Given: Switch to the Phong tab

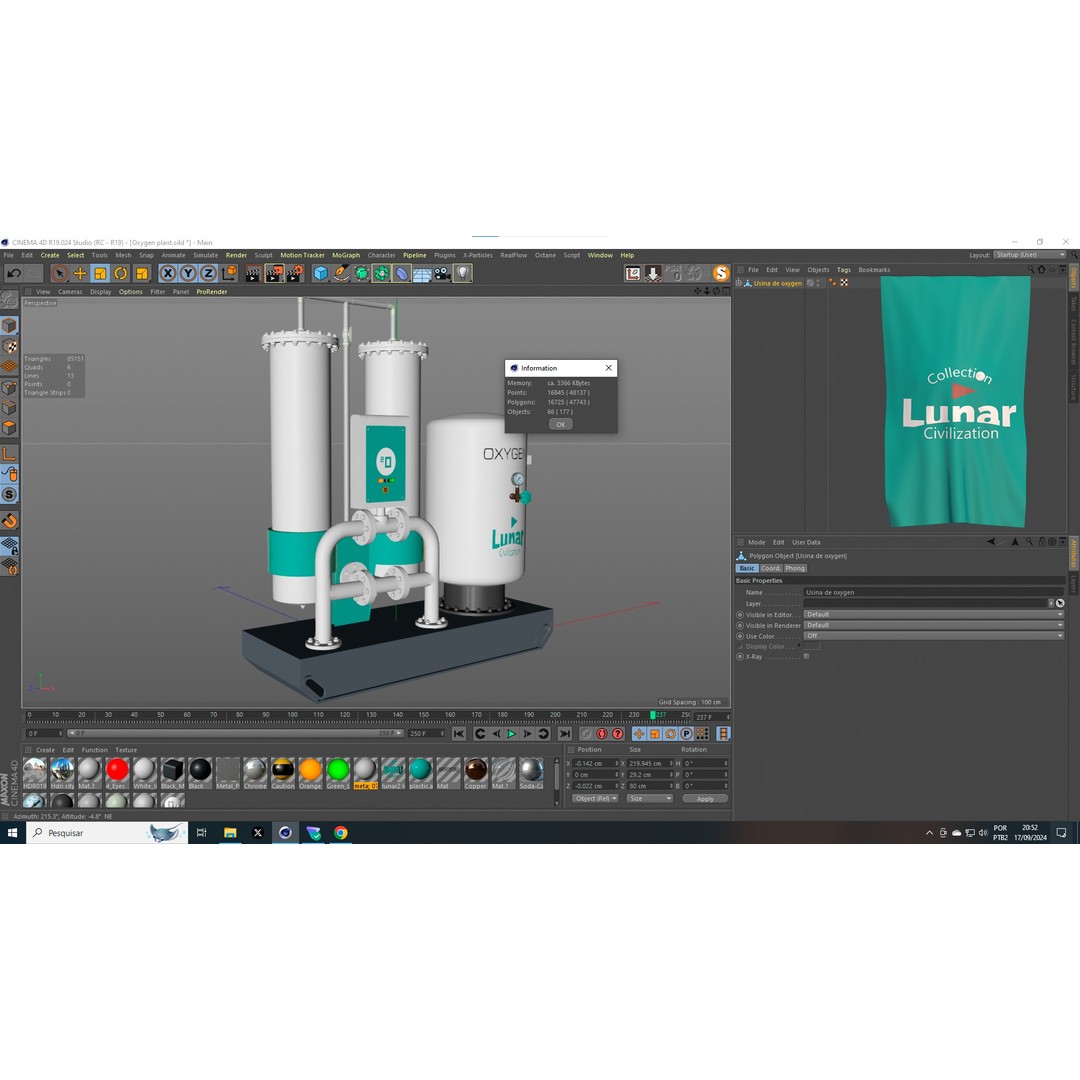Looking at the screenshot, I should click(795, 568).
